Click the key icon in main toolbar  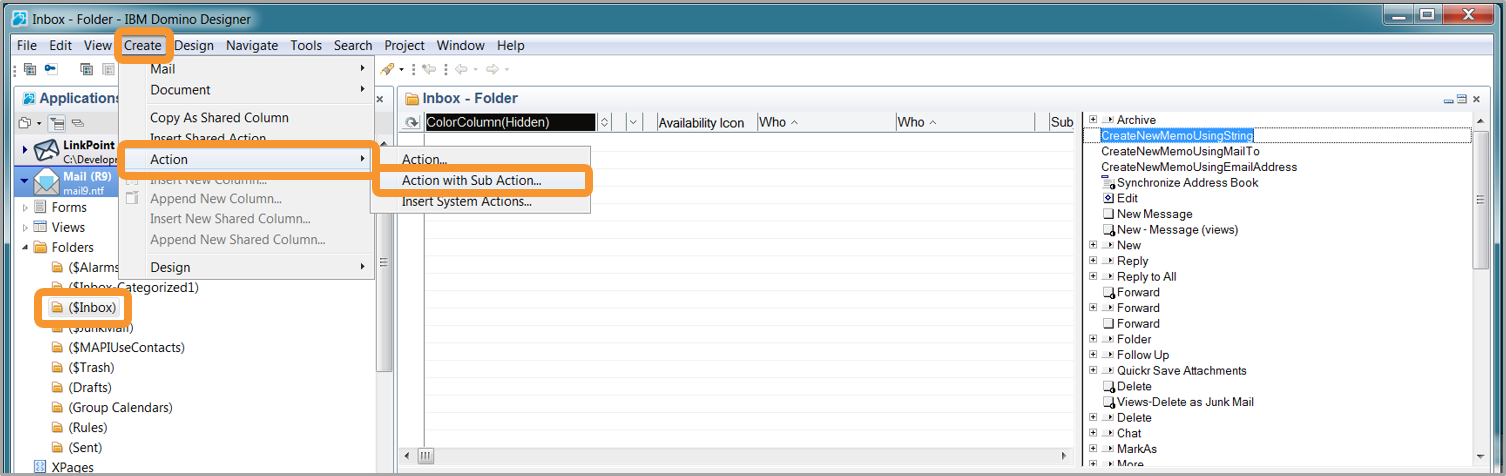pos(50,69)
